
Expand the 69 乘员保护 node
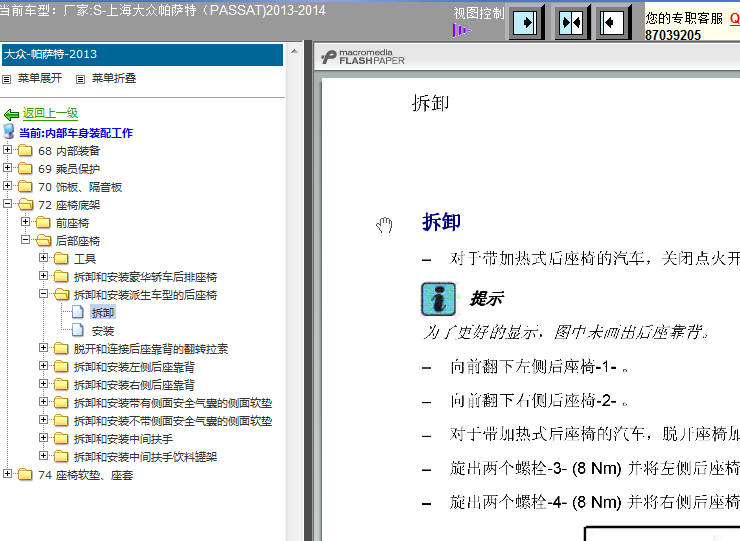click(x=7, y=168)
